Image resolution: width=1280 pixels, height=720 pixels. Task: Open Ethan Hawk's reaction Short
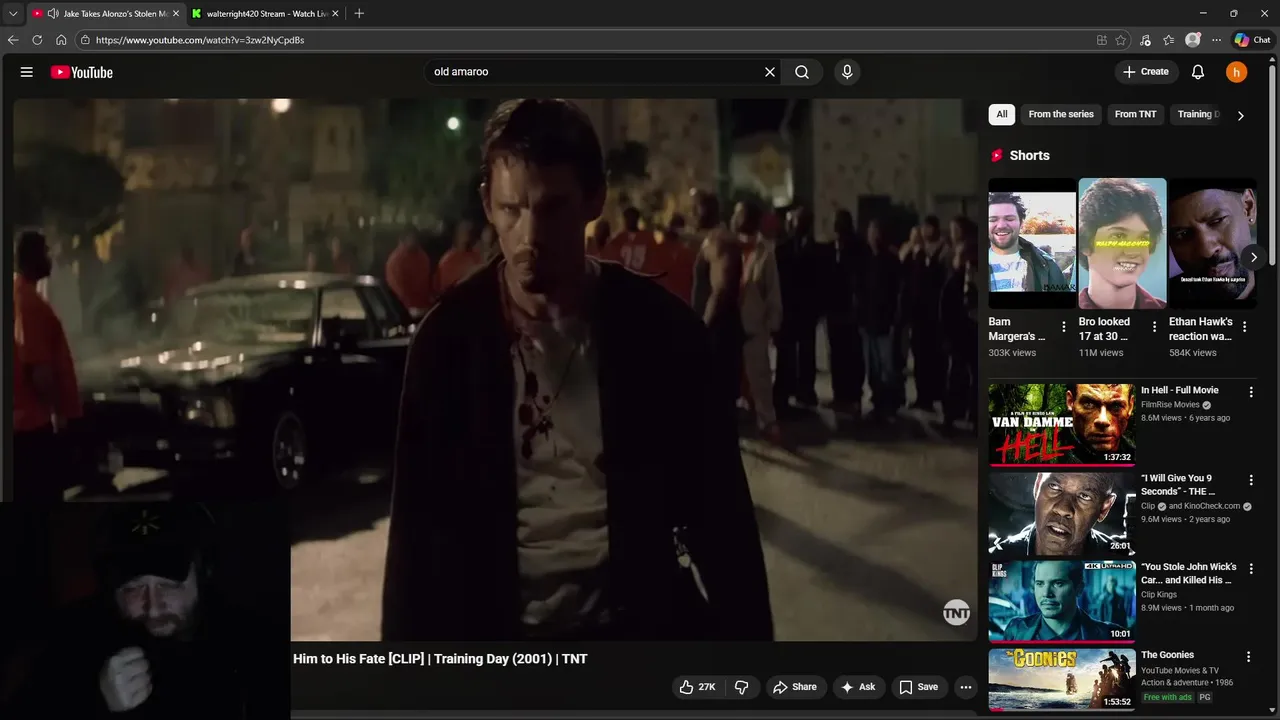pos(1212,243)
